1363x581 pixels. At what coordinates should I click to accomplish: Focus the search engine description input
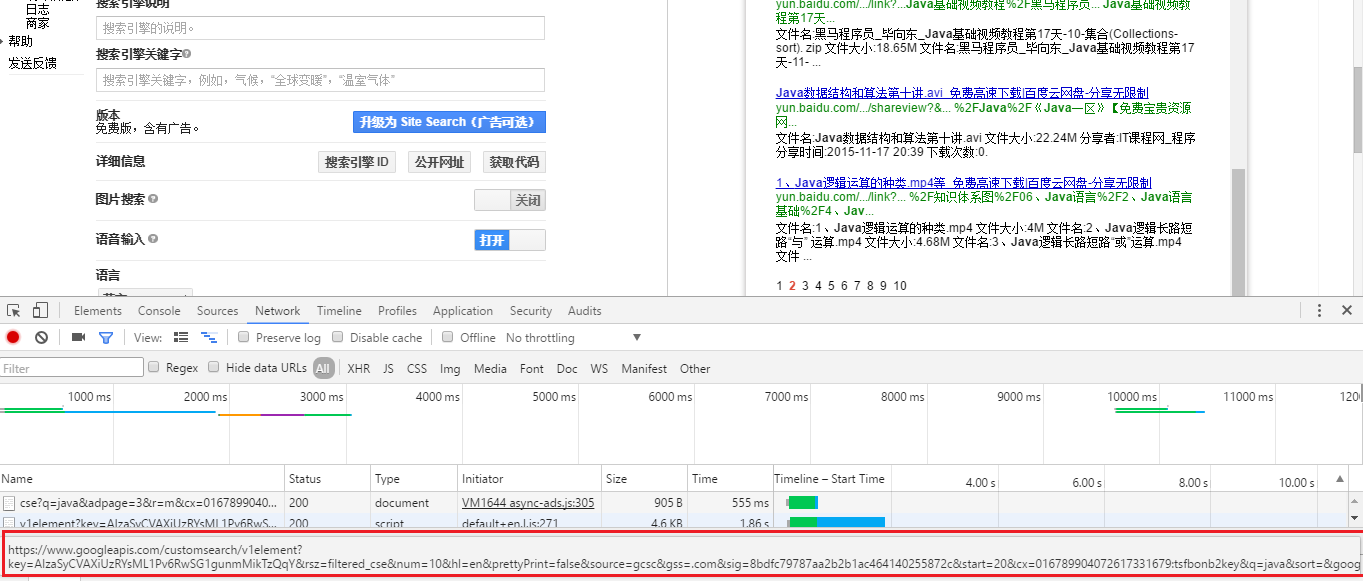point(320,28)
